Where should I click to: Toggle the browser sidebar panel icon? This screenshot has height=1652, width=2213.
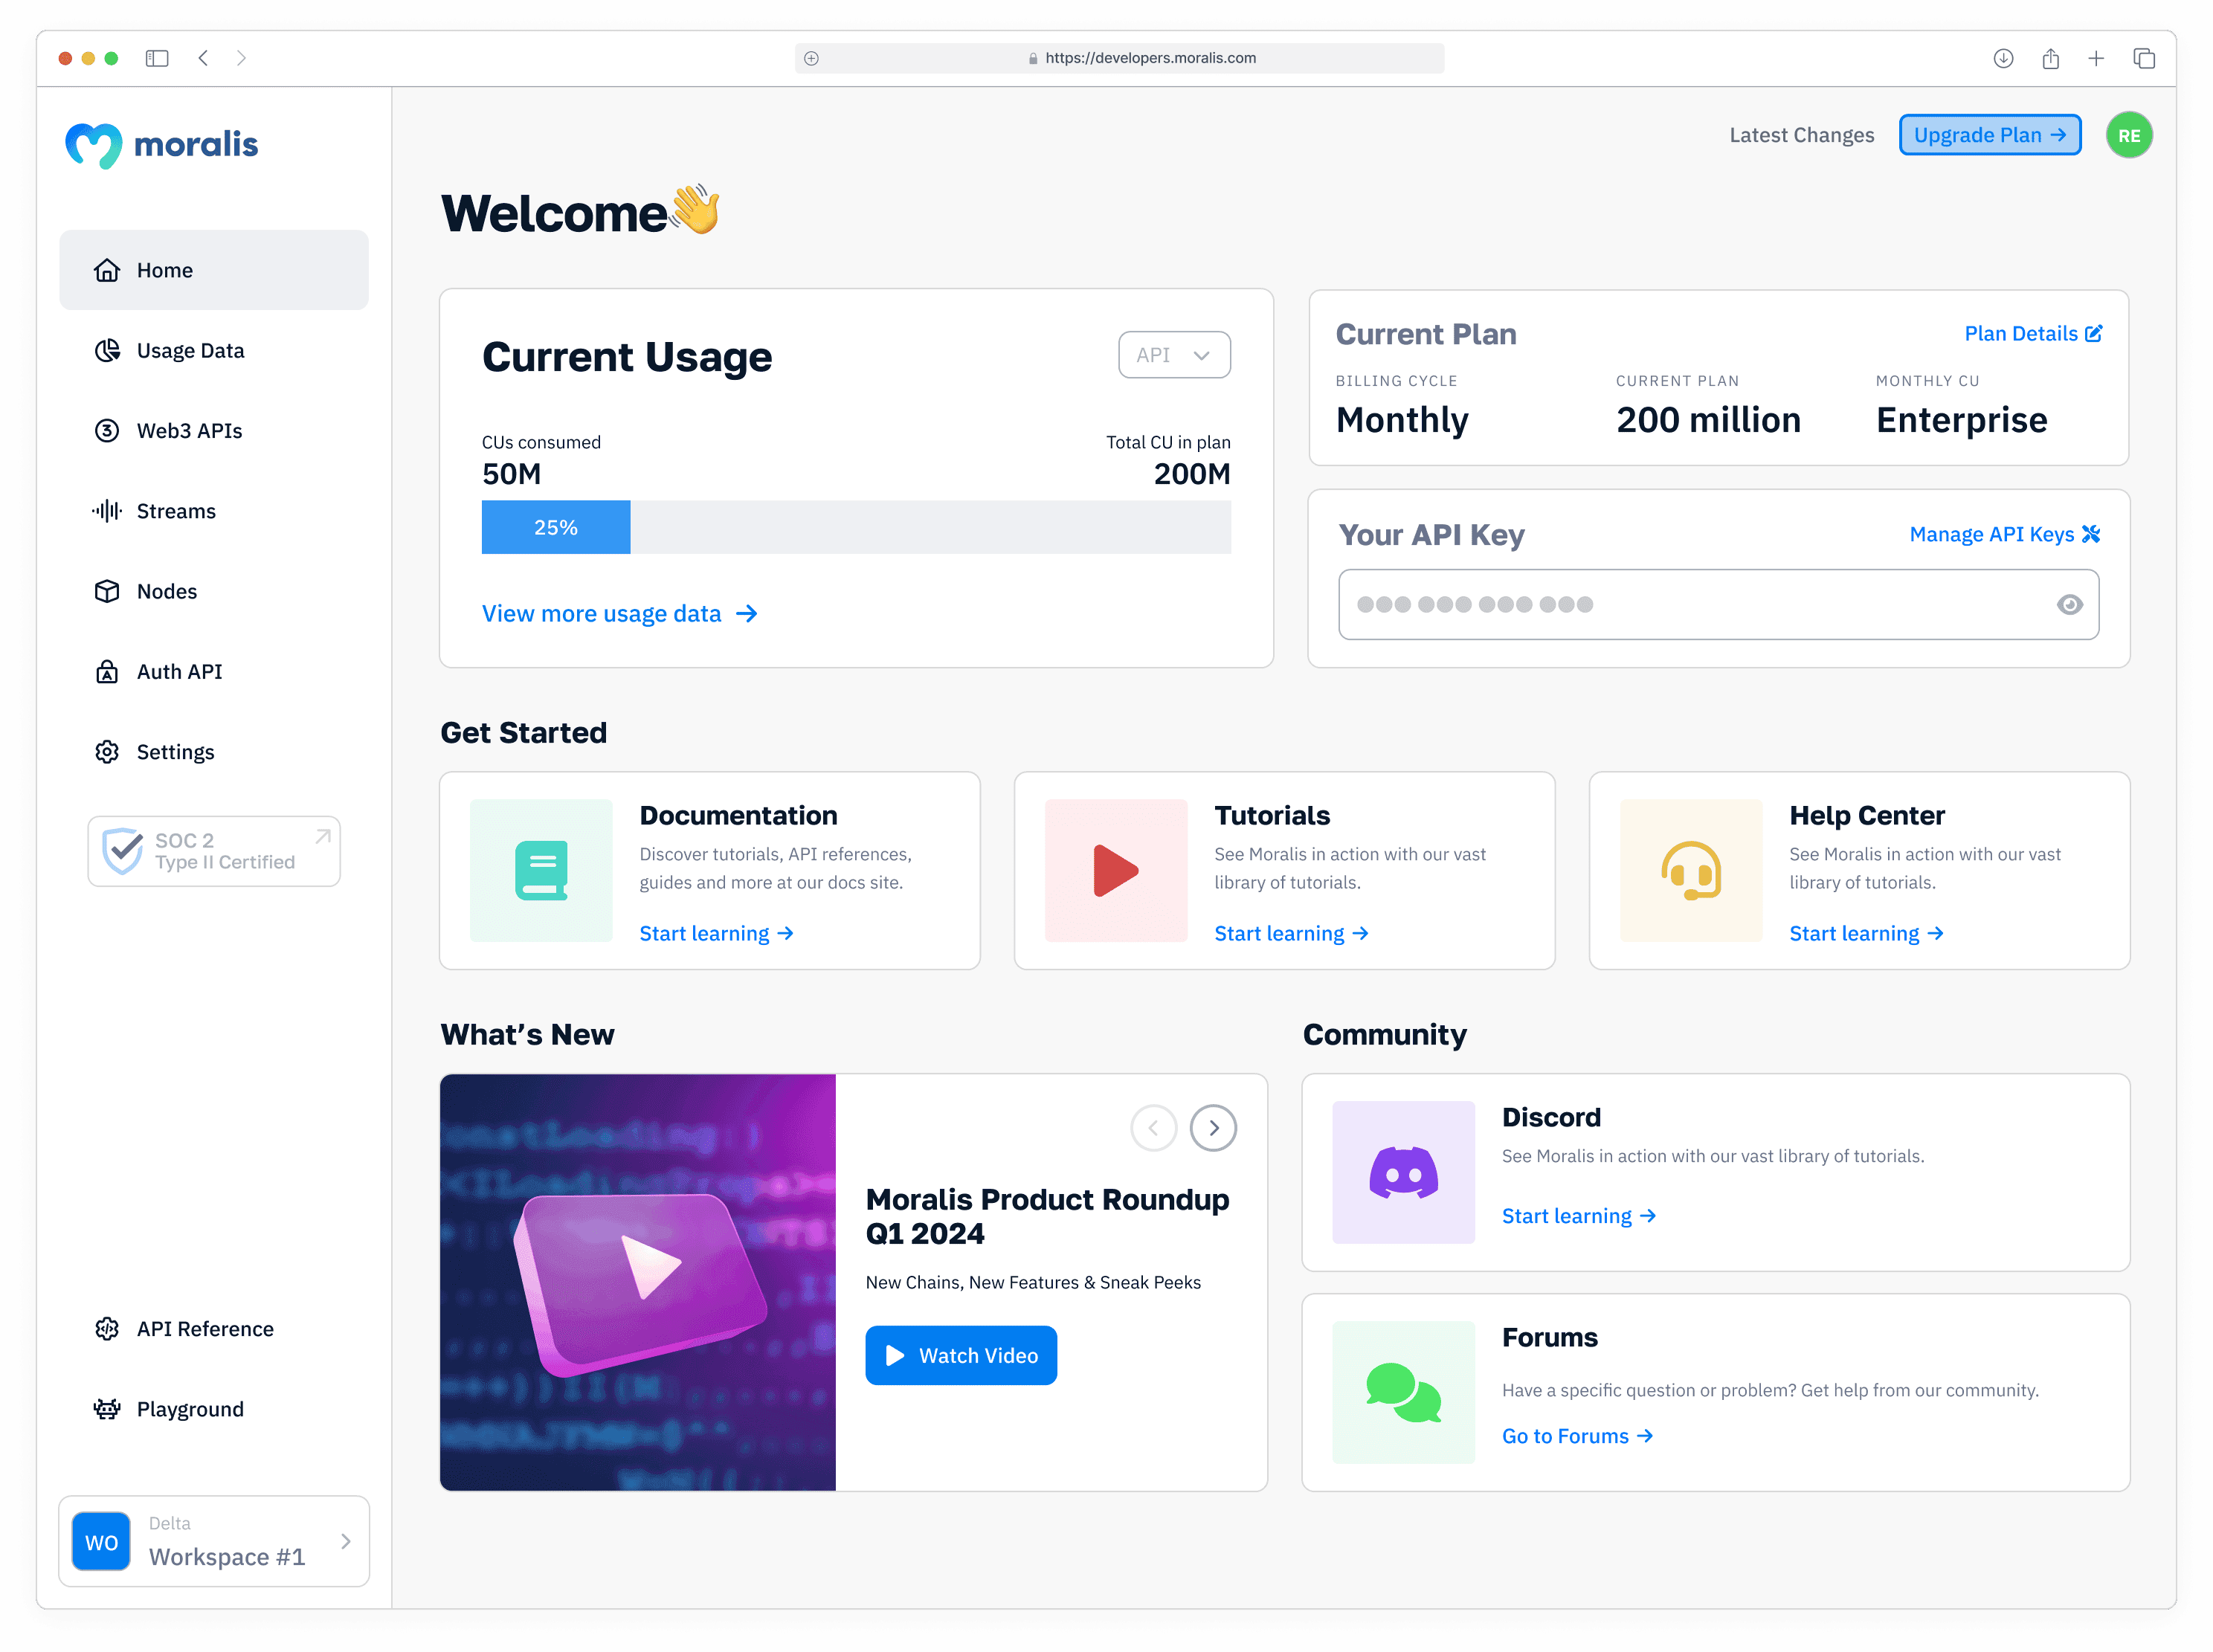point(157,58)
